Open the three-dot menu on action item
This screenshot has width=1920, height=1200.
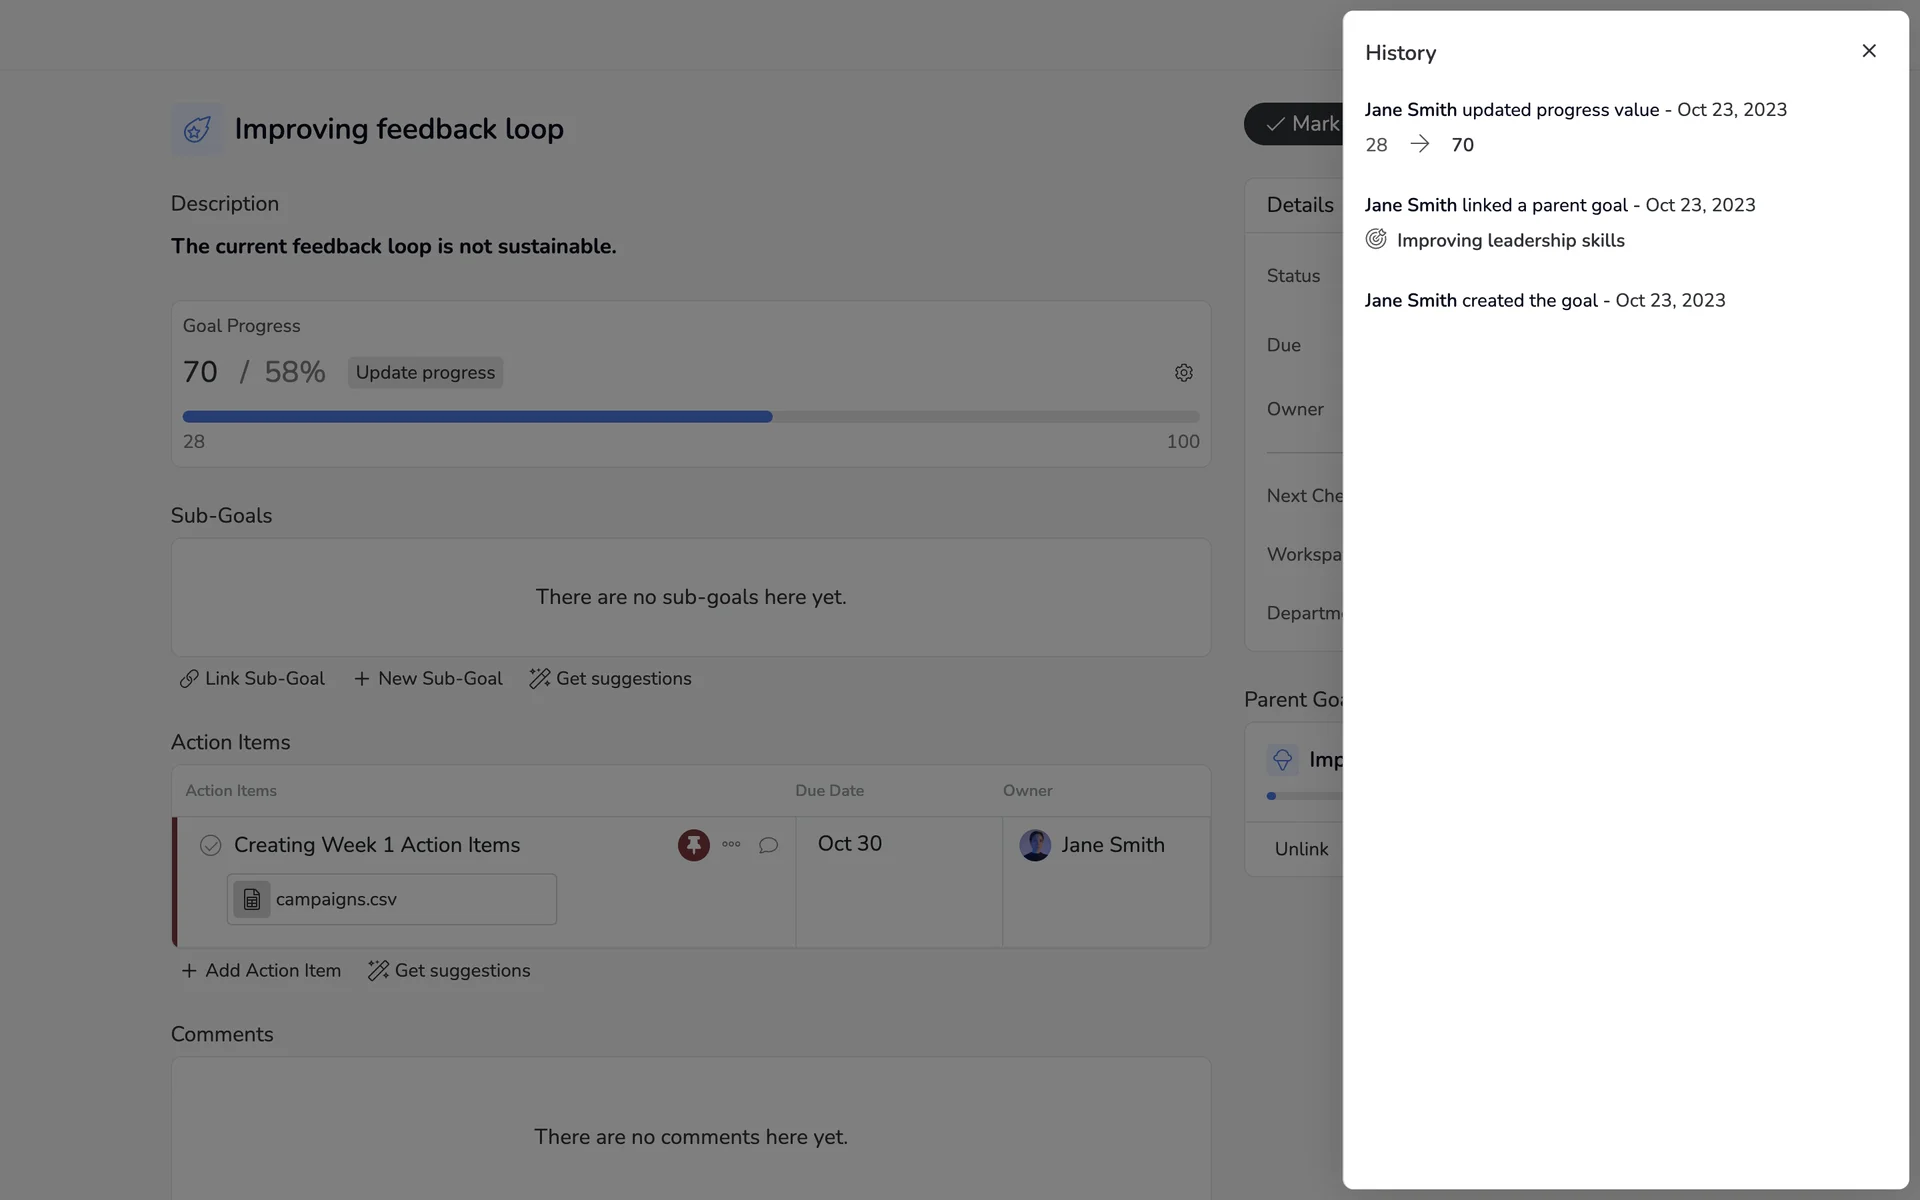pyautogui.click(x=731, y=845)
